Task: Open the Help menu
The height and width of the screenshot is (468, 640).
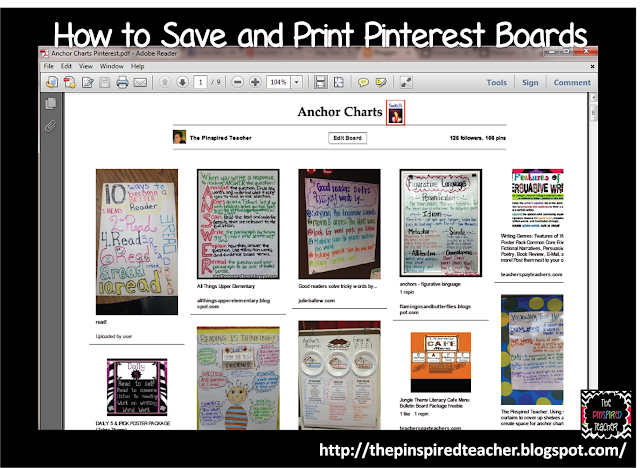Action: [x=138, y=66]
